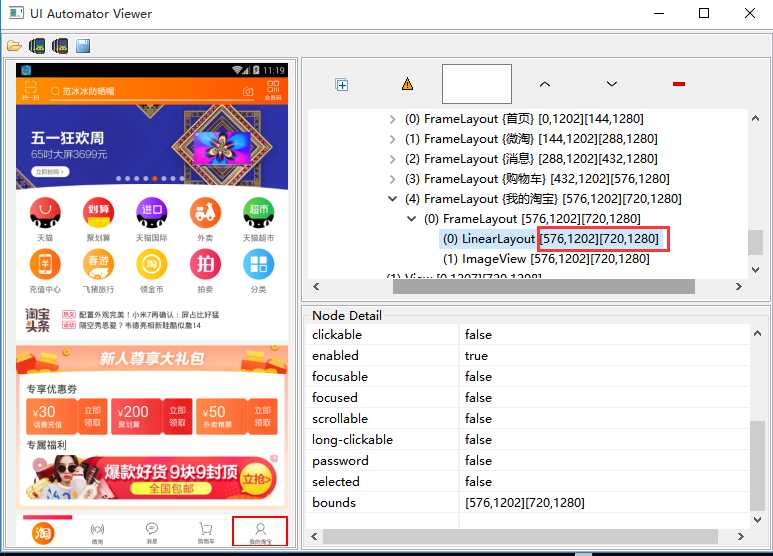
Task: Toggle the yellow warning triangle icon
Action: point(407,84)
